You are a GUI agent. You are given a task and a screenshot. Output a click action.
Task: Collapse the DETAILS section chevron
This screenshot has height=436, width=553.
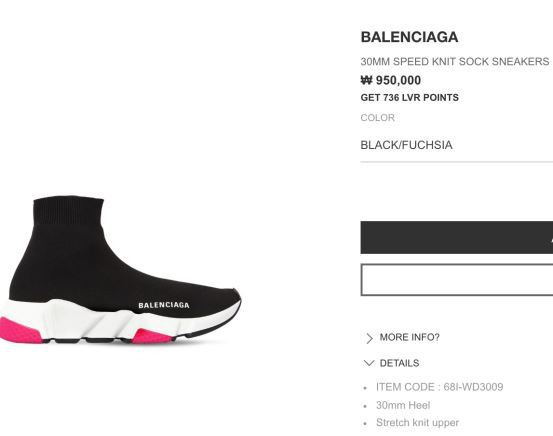click(x=369, y=363)
